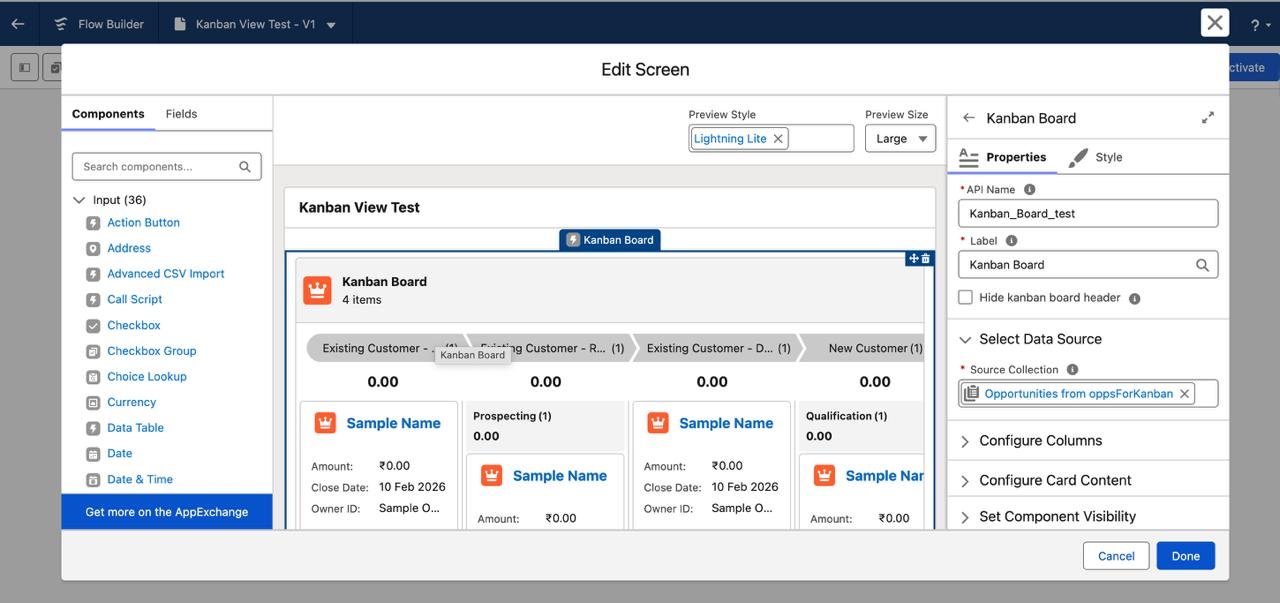Click the help icon beside Source Collection
This screenshot has height=603, width=1280.
point(1072,370)
